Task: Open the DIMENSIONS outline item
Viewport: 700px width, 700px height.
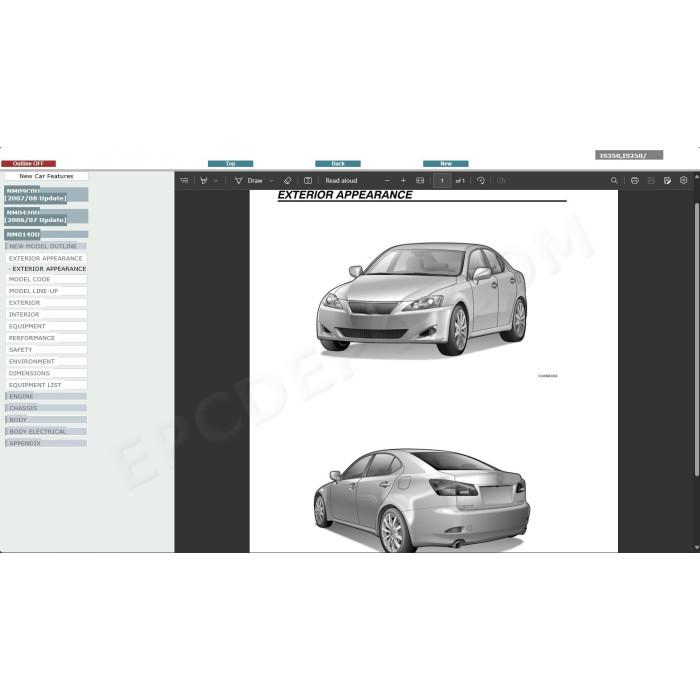Action: point(46,373)
